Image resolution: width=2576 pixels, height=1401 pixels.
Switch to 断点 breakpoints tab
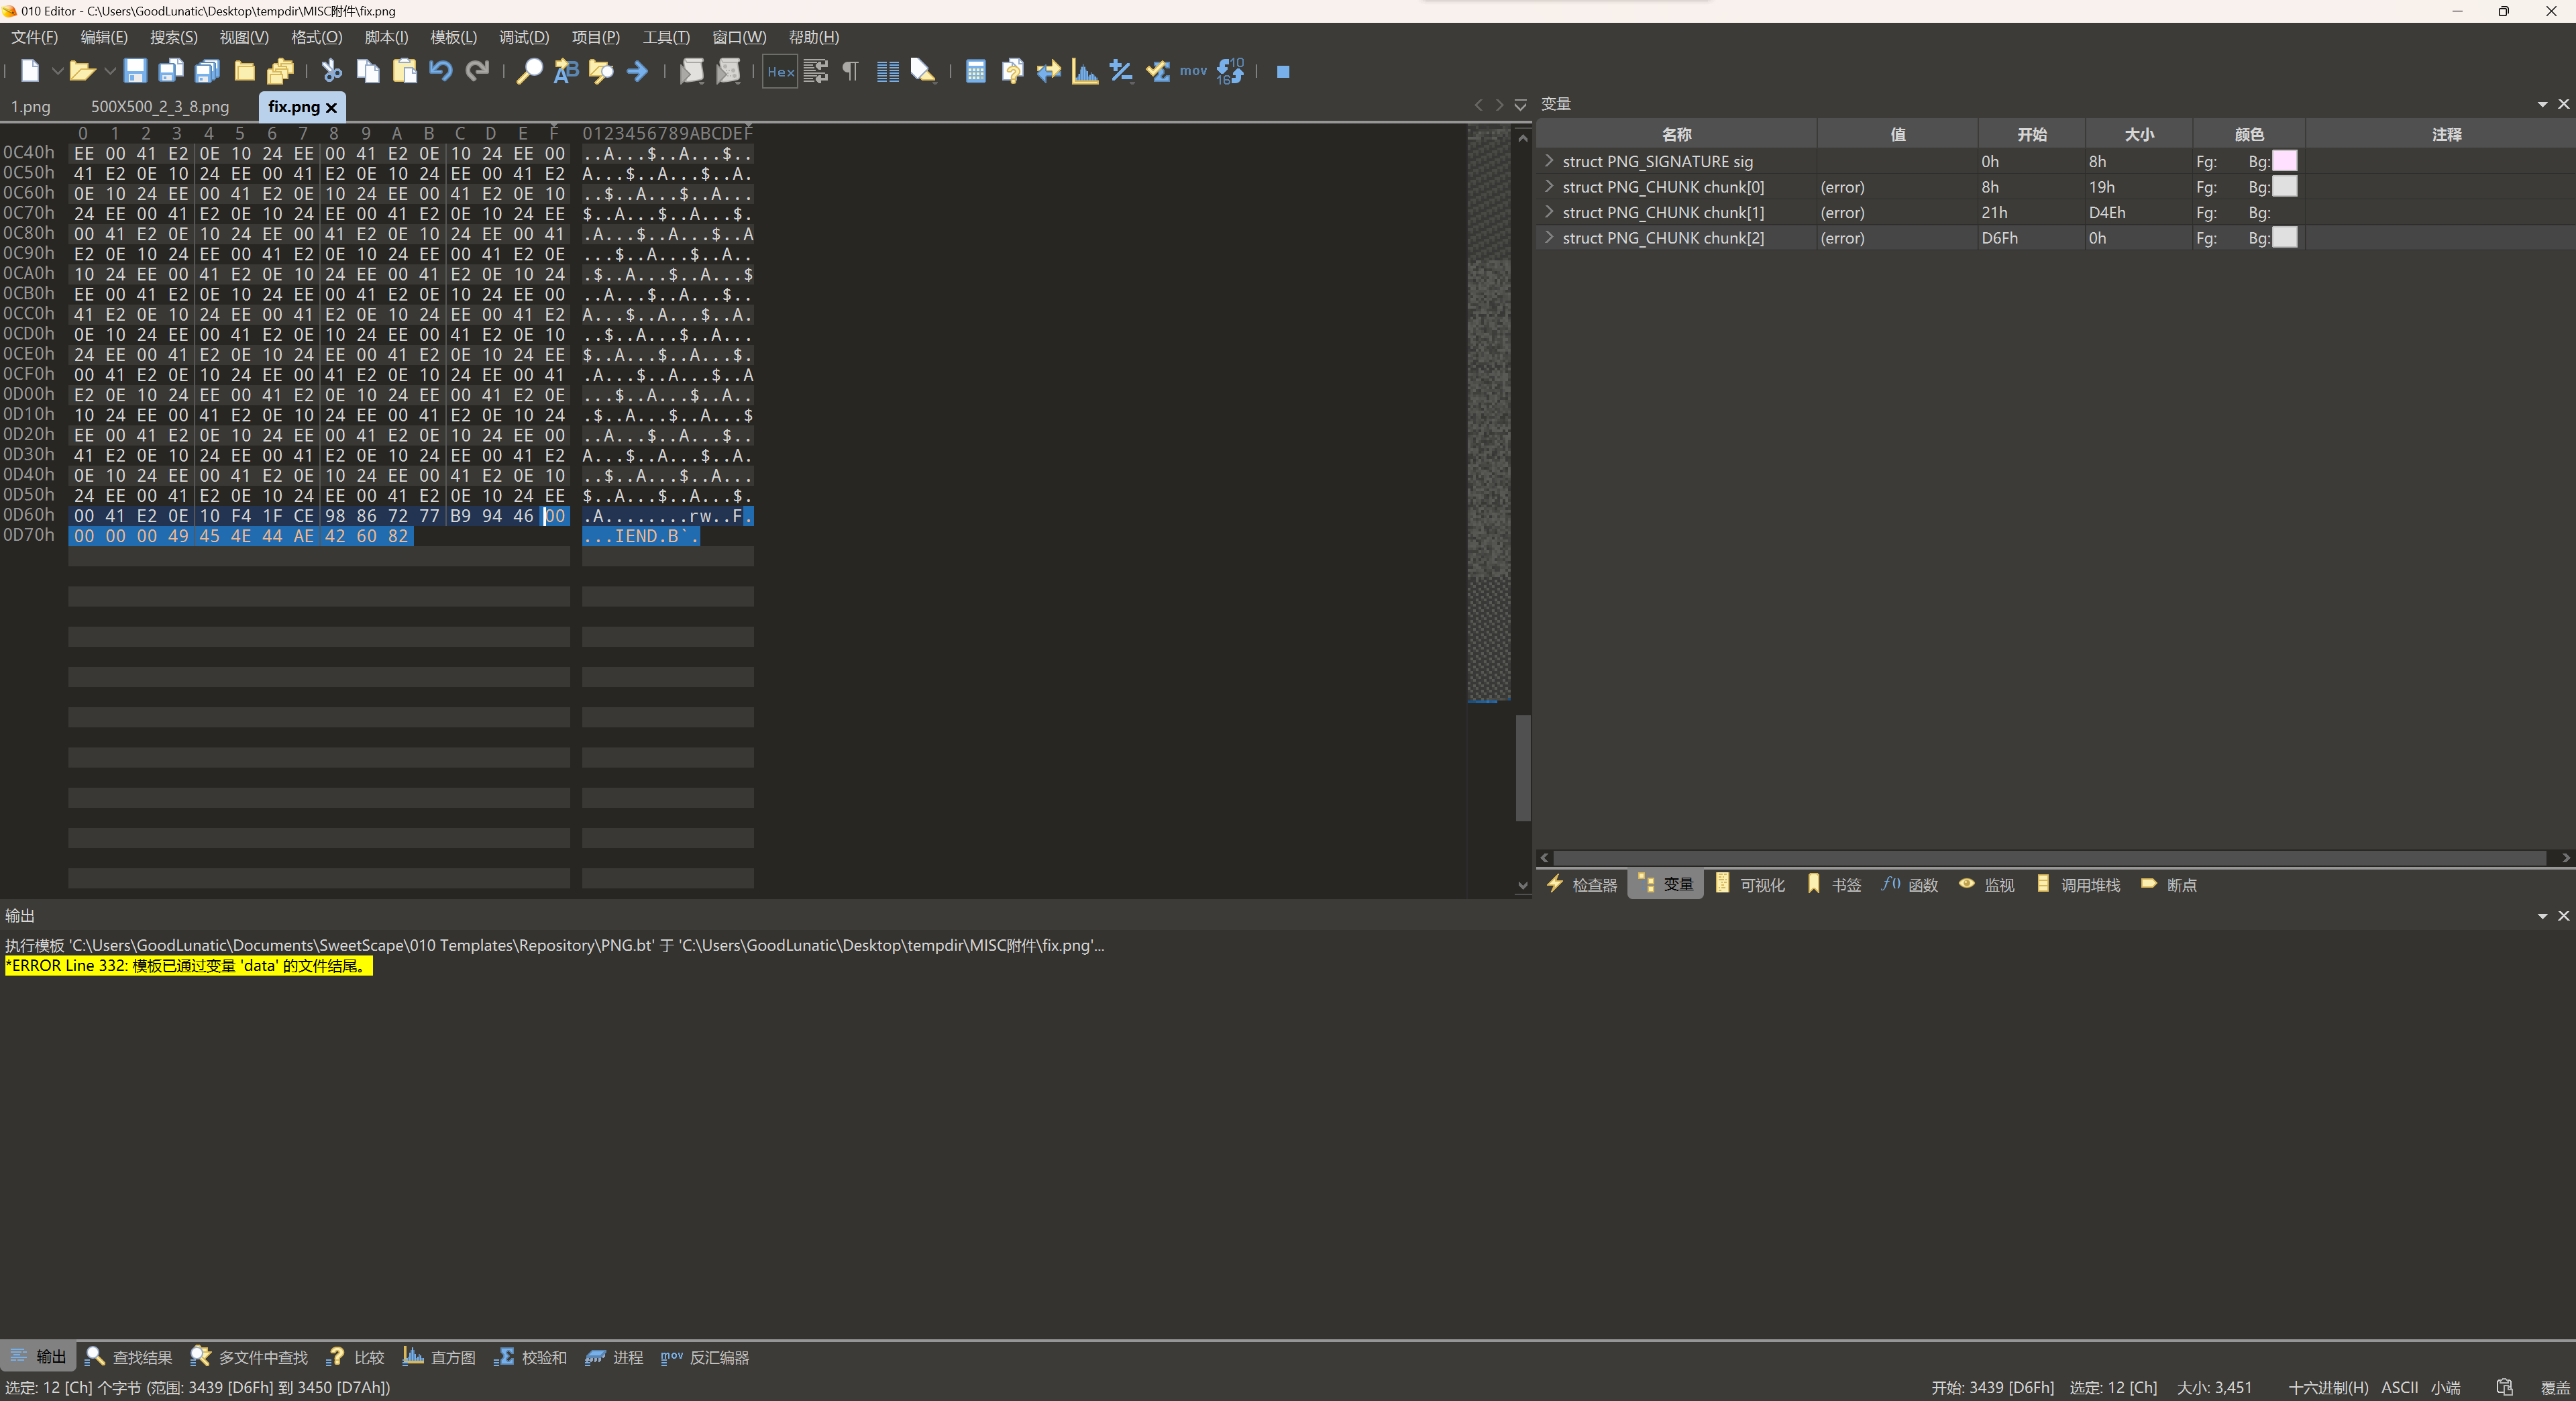tap(2169, 885)
